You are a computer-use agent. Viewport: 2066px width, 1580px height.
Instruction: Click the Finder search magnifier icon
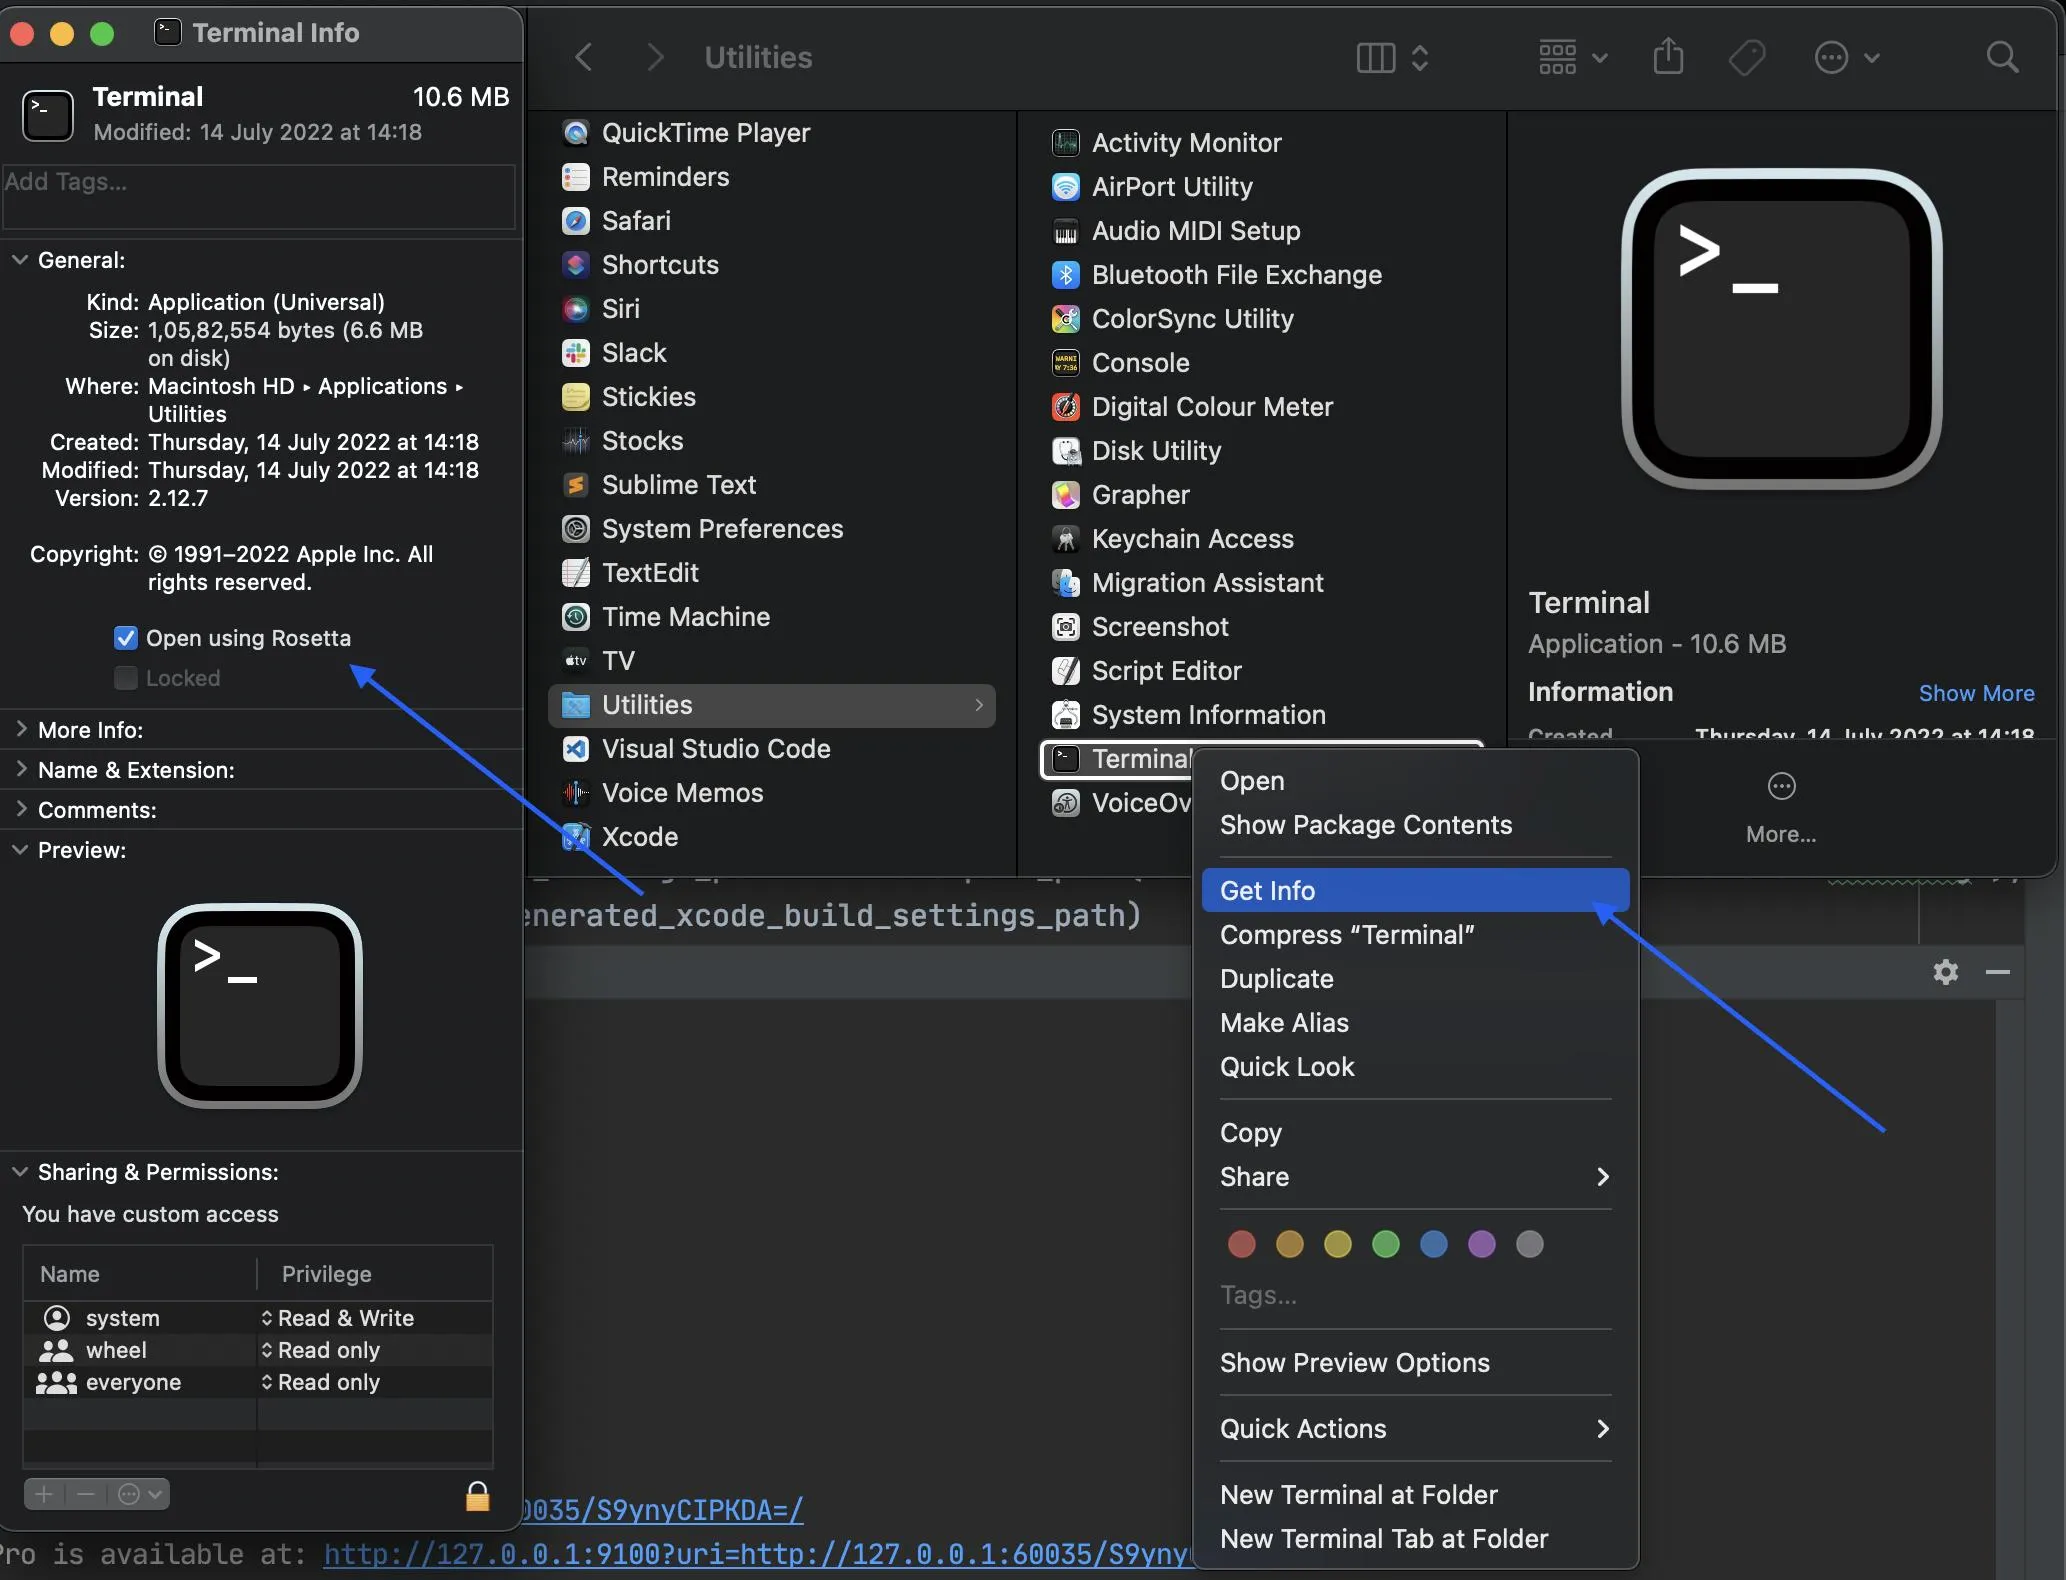2002,57
